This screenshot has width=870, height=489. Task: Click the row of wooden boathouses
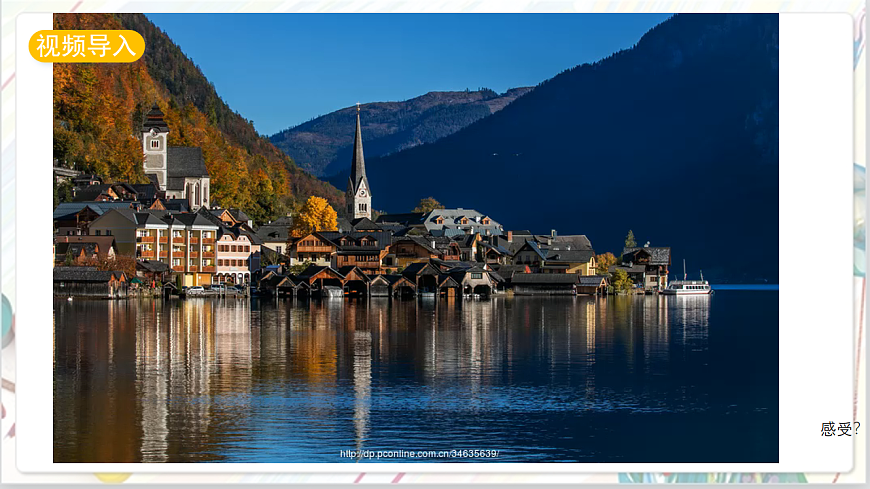[x=370, y=283]
